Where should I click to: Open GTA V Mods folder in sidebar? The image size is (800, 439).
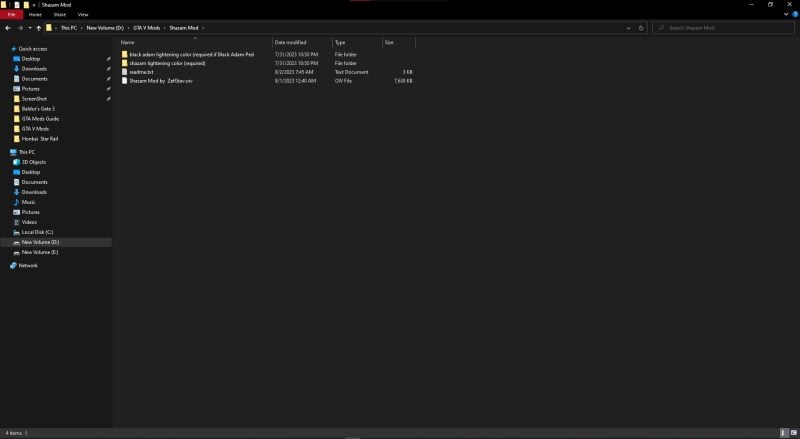[x=35, y=129]
